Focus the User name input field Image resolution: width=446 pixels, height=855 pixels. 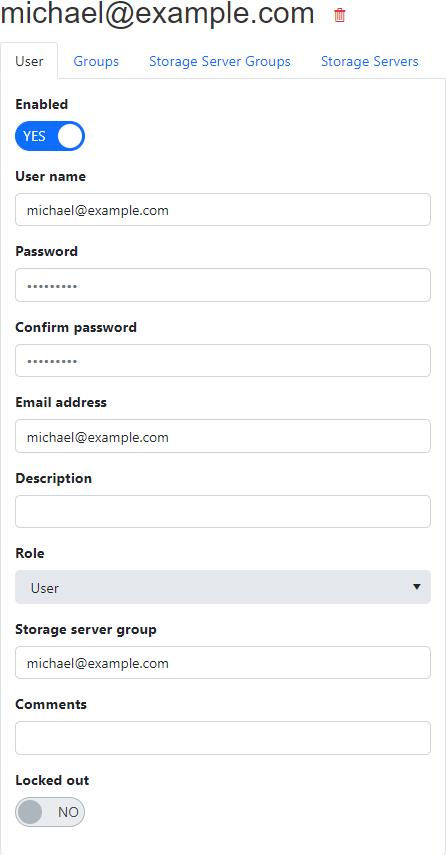(x=223, y=210)
